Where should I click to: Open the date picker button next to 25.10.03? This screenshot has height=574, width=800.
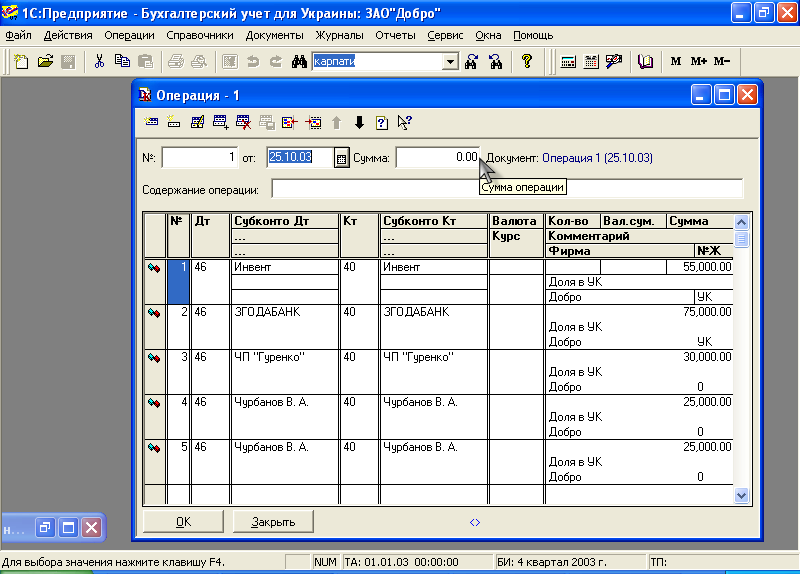(x=341, y=158)
